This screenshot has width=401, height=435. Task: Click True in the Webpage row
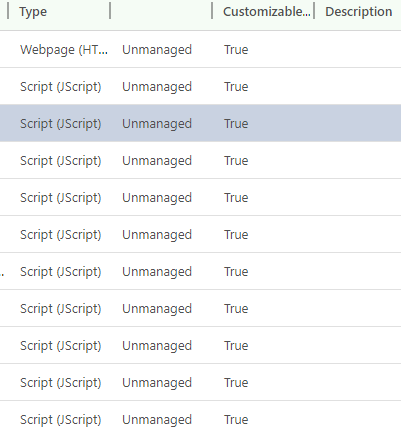236,50
